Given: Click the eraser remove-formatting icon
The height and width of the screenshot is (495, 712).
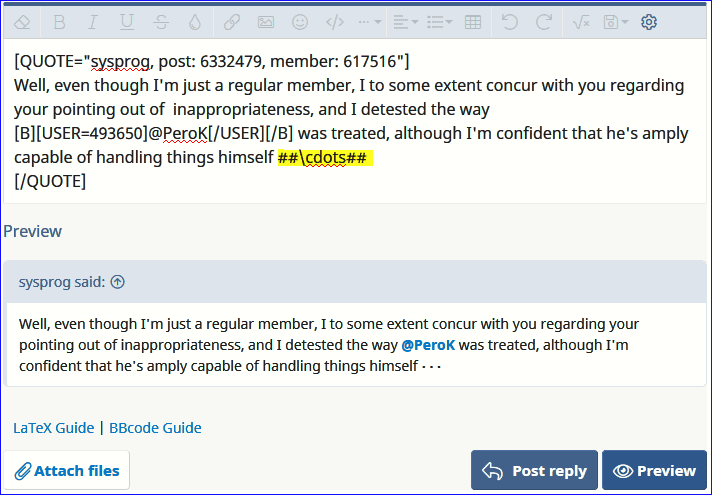Looking at the screenshot, I should pos(23,22).
